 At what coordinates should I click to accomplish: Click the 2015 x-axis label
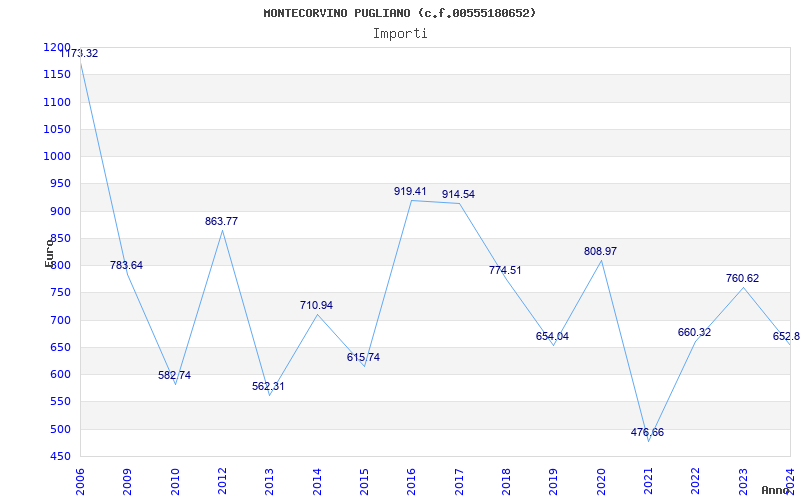coord(364,481)
